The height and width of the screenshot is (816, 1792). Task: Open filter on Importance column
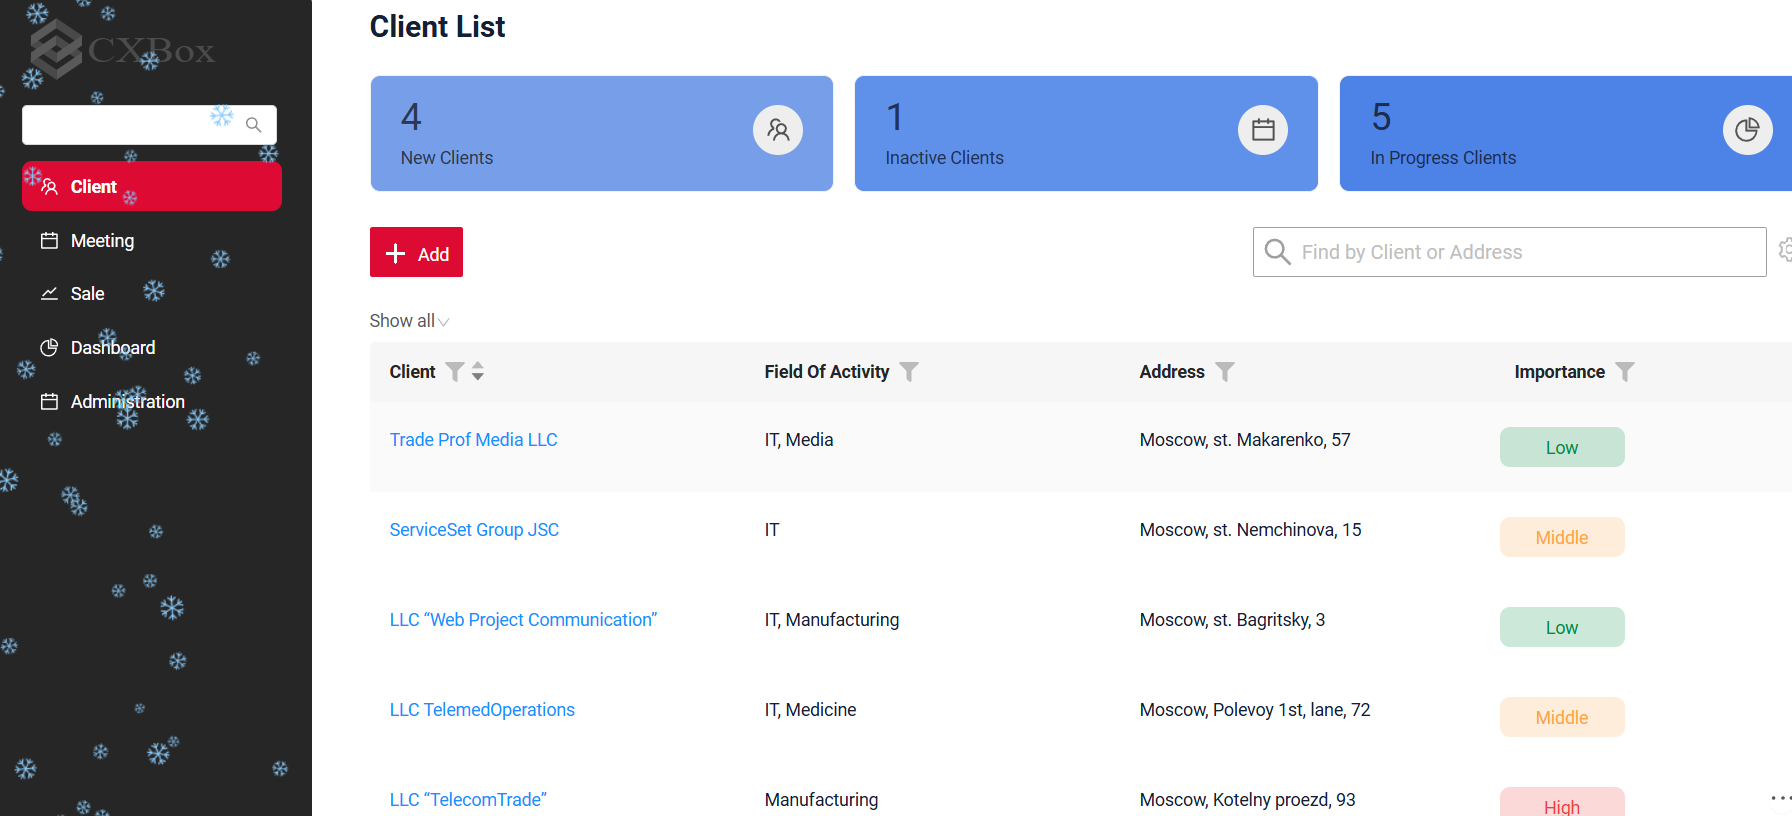(1625, 372)
